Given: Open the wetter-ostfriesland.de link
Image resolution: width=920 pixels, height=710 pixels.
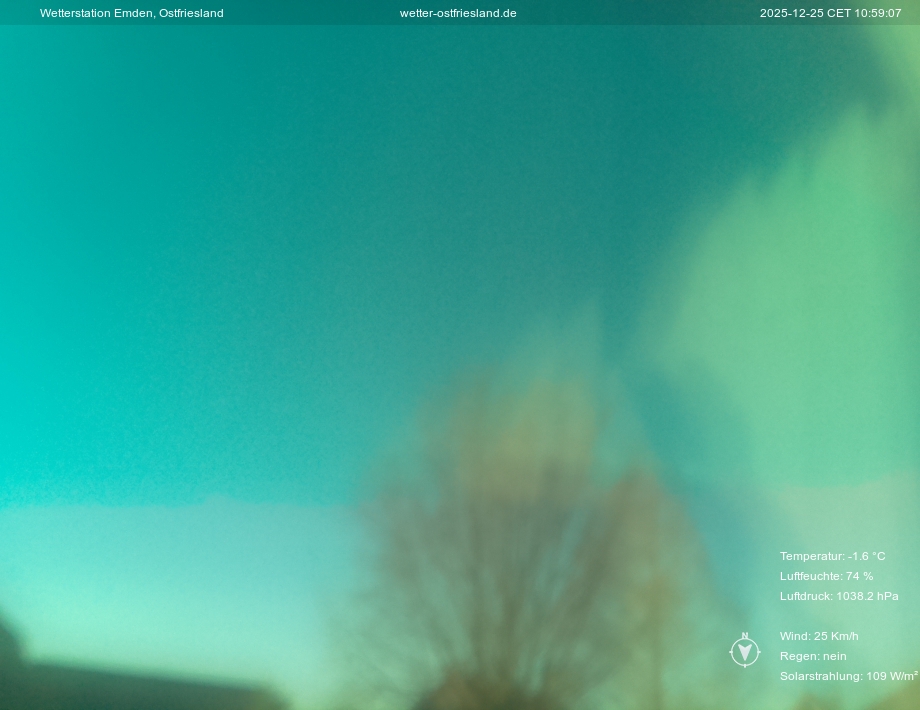Looking at the screenshot, I should [458, 13].
